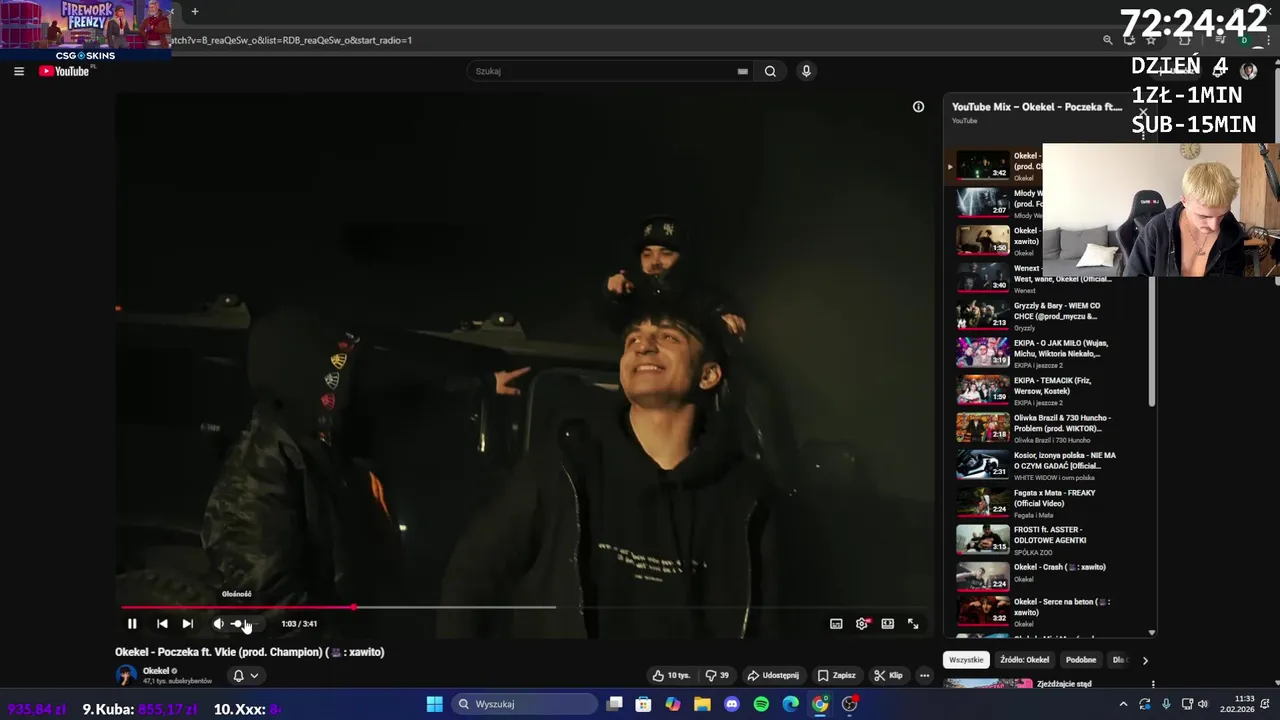This screenshot has width=1280, height=720.
Task: Select the Źródło: Okekel filter chip
Action: pos(1025,660)
